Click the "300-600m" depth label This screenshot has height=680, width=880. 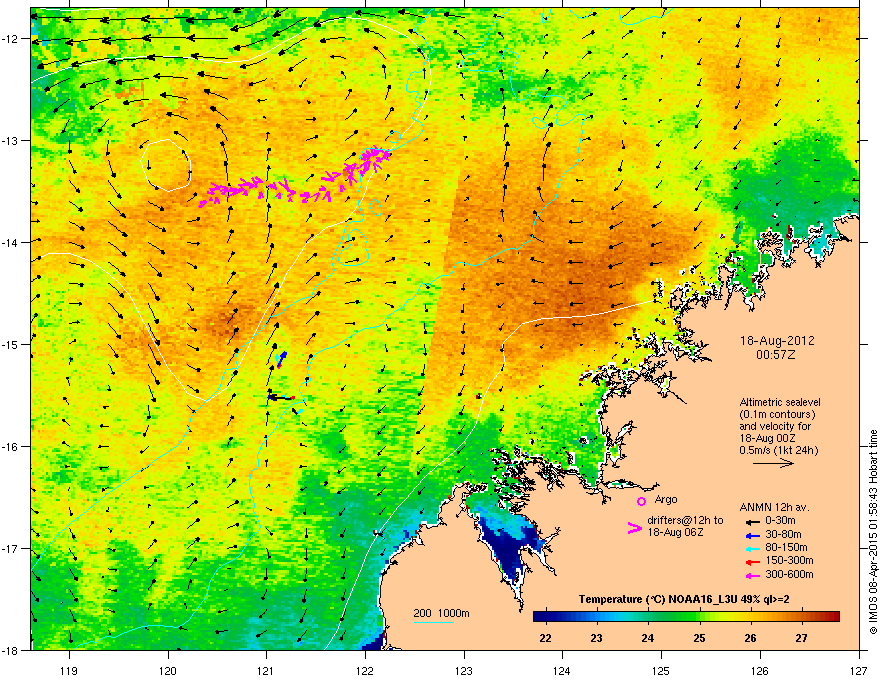790,575
